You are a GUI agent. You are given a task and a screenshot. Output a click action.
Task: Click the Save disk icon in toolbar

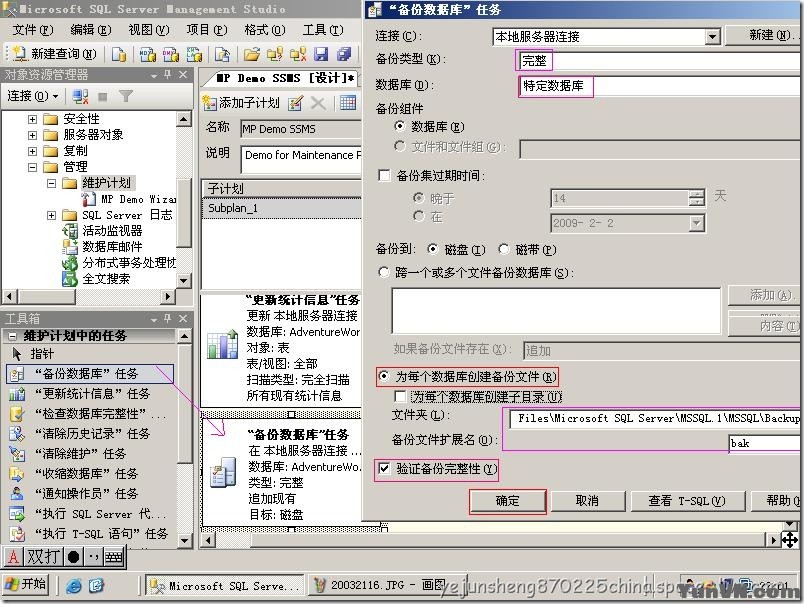[x=321, y=54]
